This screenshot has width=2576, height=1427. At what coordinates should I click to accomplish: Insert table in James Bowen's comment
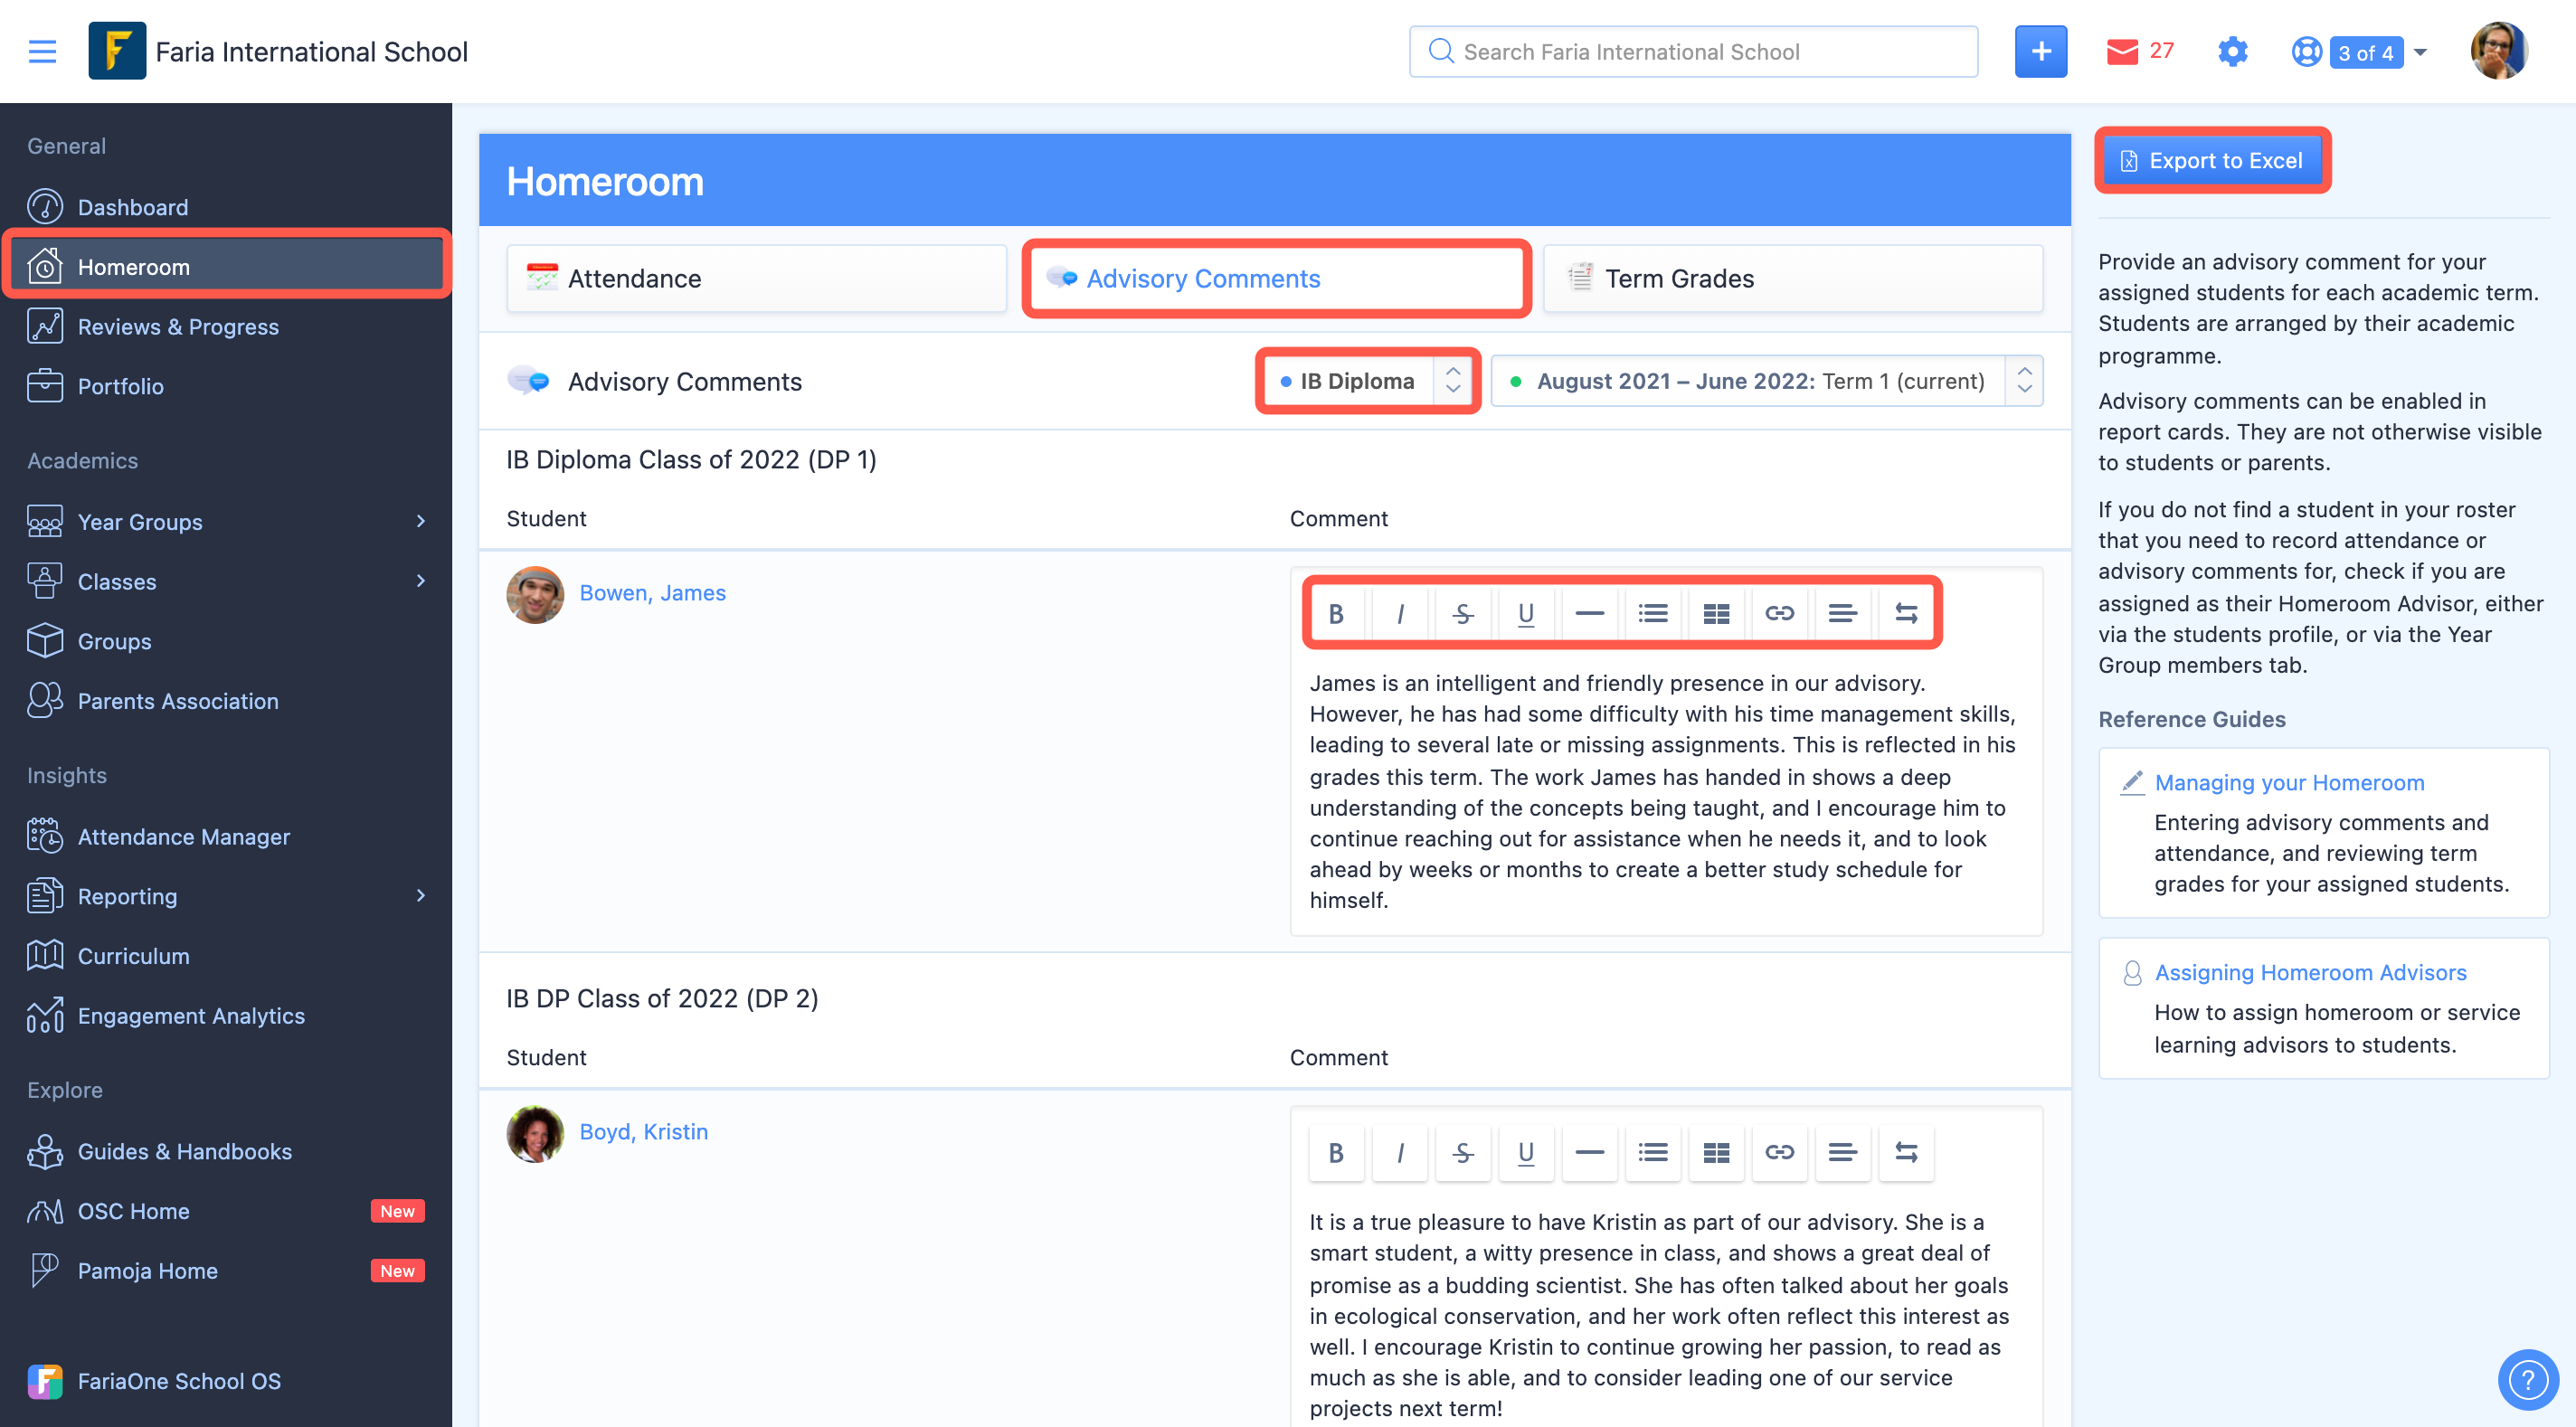(1716, 613)
